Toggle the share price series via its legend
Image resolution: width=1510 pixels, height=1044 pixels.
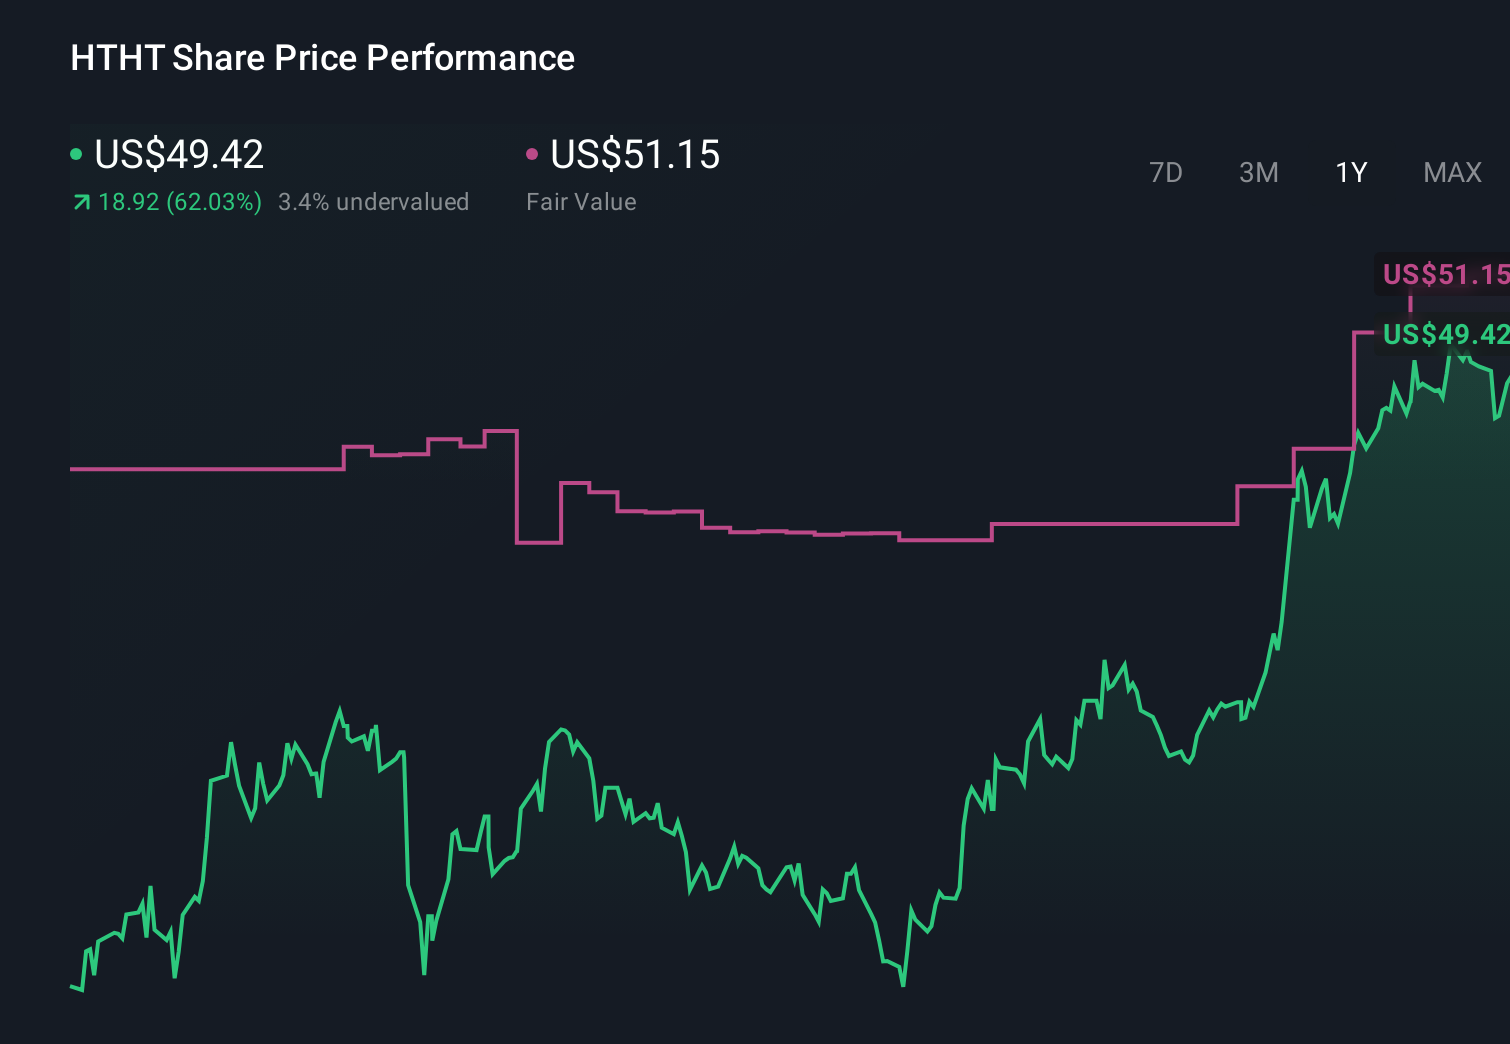(178, 154)
